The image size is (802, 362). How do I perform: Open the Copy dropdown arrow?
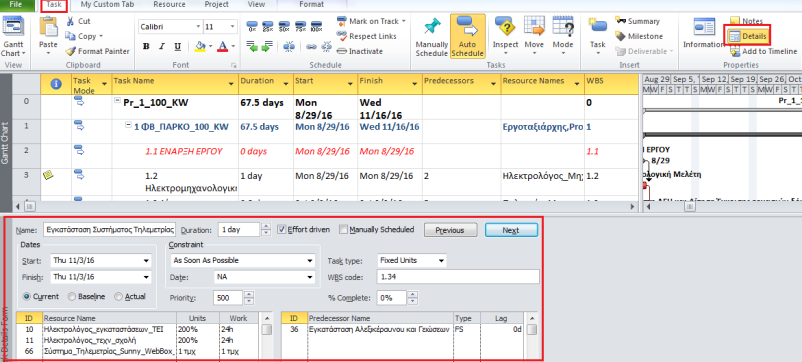pos(101,36)
